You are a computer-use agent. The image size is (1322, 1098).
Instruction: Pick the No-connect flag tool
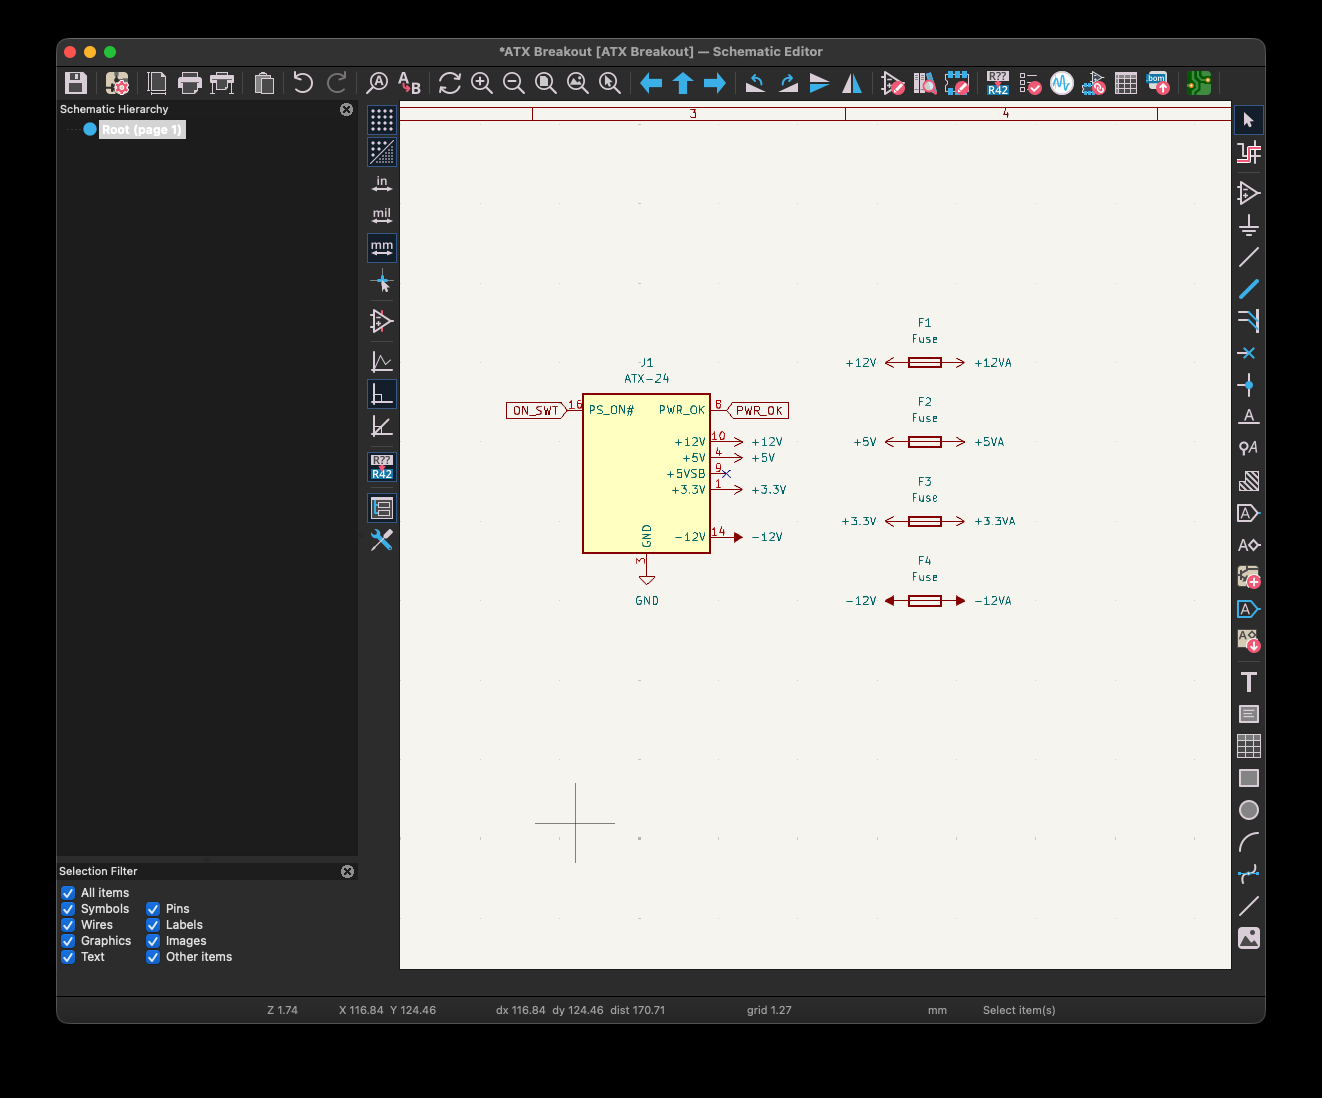[x=1248, y=353]
